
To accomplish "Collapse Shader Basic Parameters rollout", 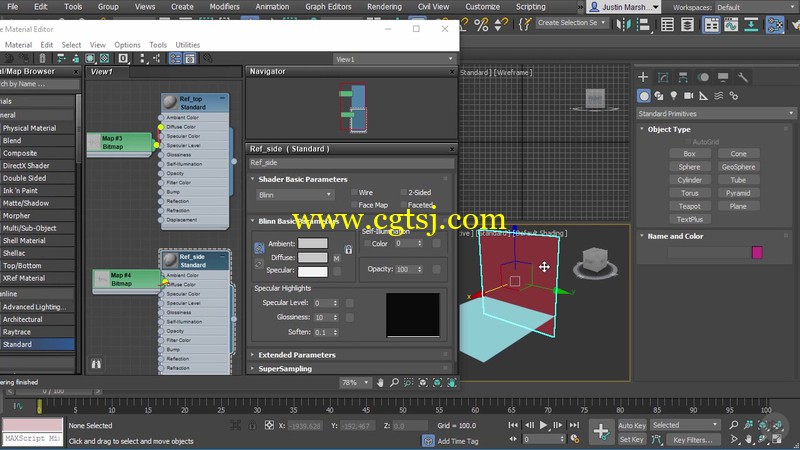I will click(303, 179).
